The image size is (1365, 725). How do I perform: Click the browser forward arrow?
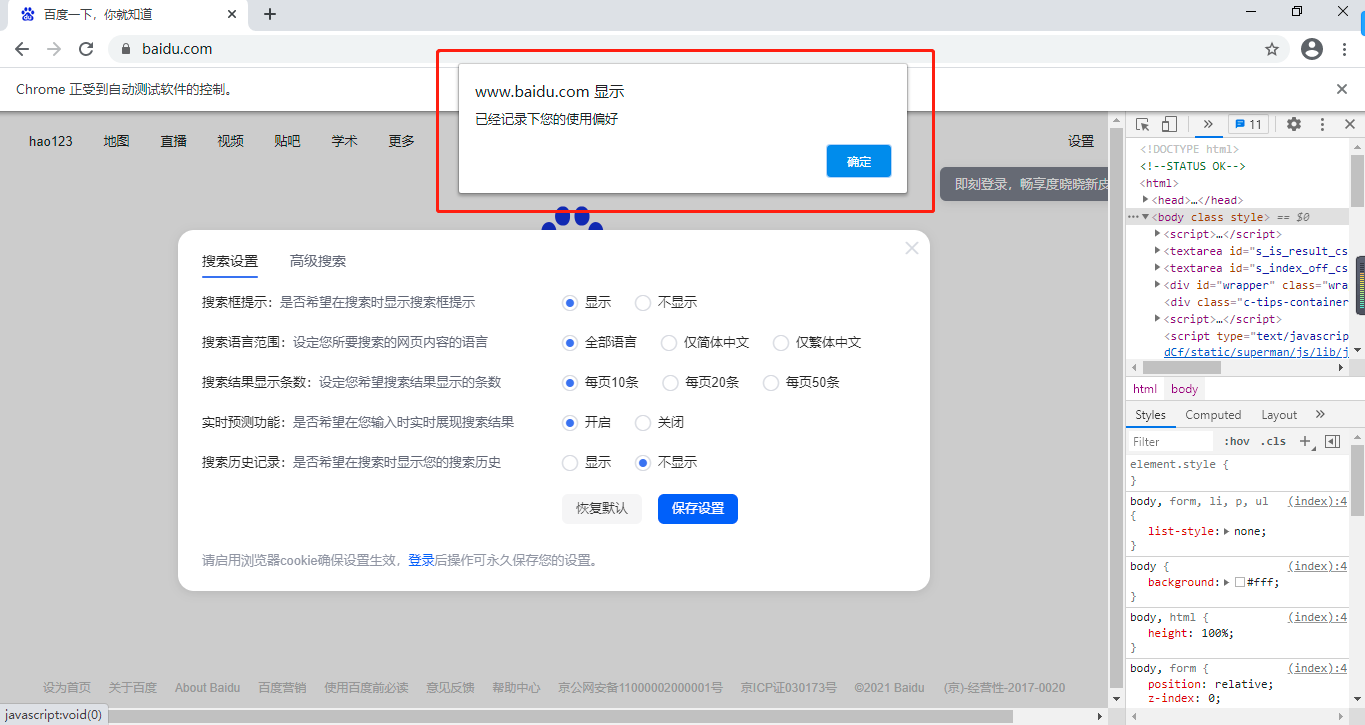coord(54,49)
